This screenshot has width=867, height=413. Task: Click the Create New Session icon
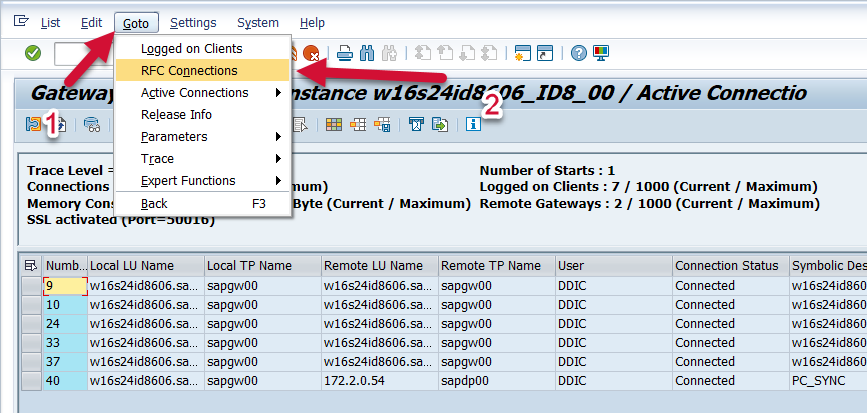[x=522, y=53]
